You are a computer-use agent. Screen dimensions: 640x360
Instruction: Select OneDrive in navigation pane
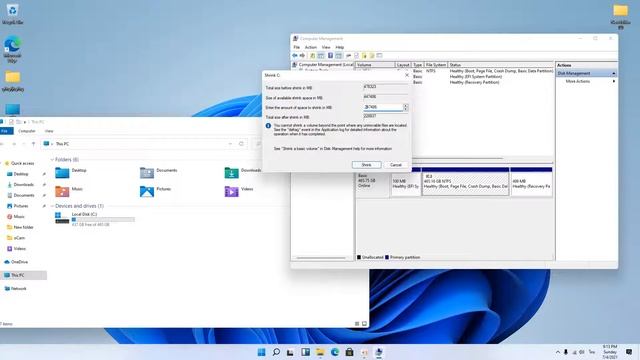(16, 262)
